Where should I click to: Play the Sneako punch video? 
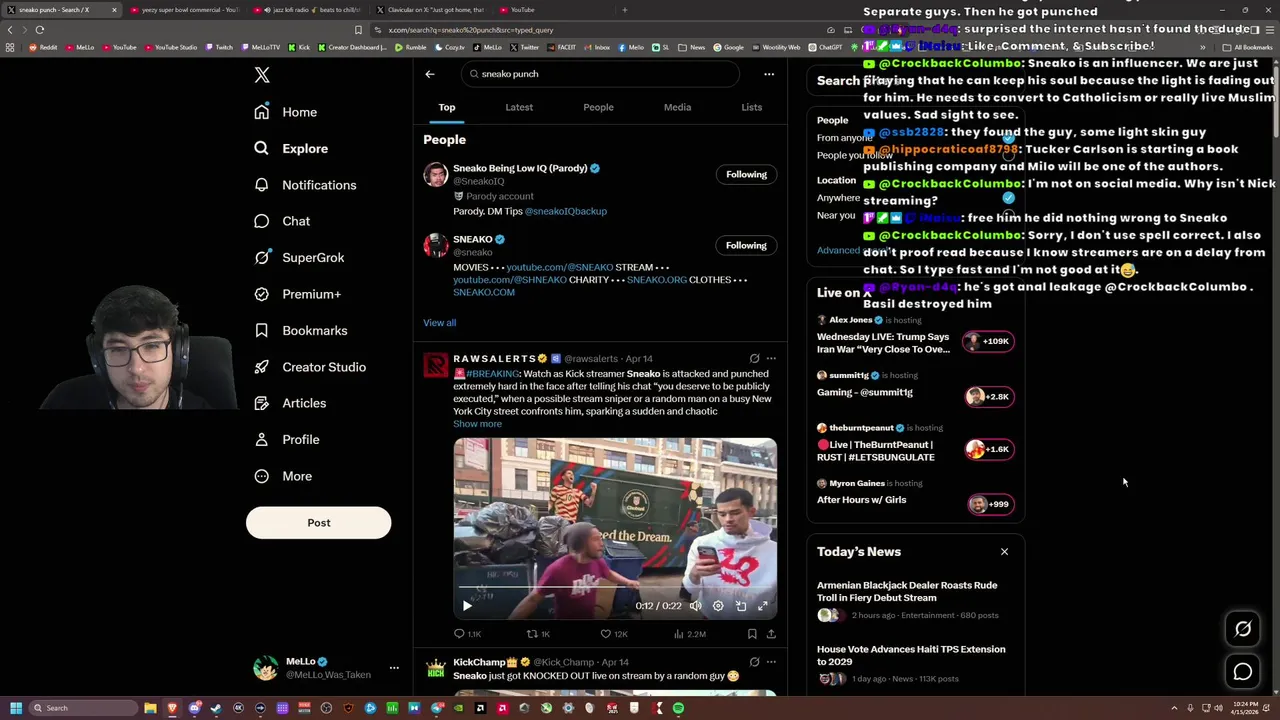(467, 605)
